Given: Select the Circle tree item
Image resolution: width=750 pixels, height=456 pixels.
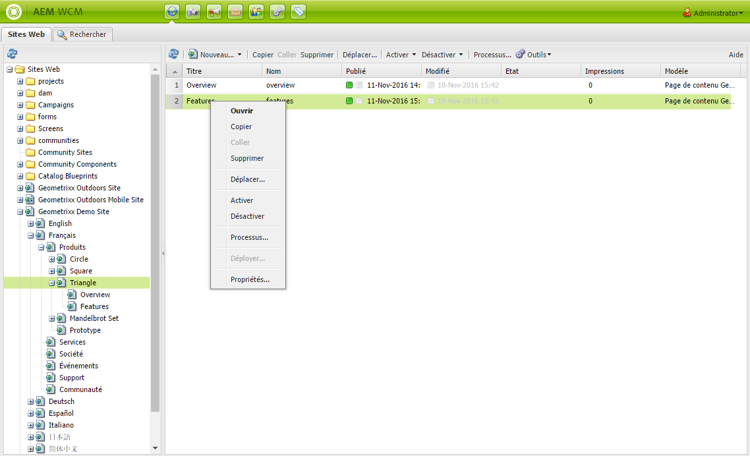Looking at the screenshot, I should (x=79, y=259).
